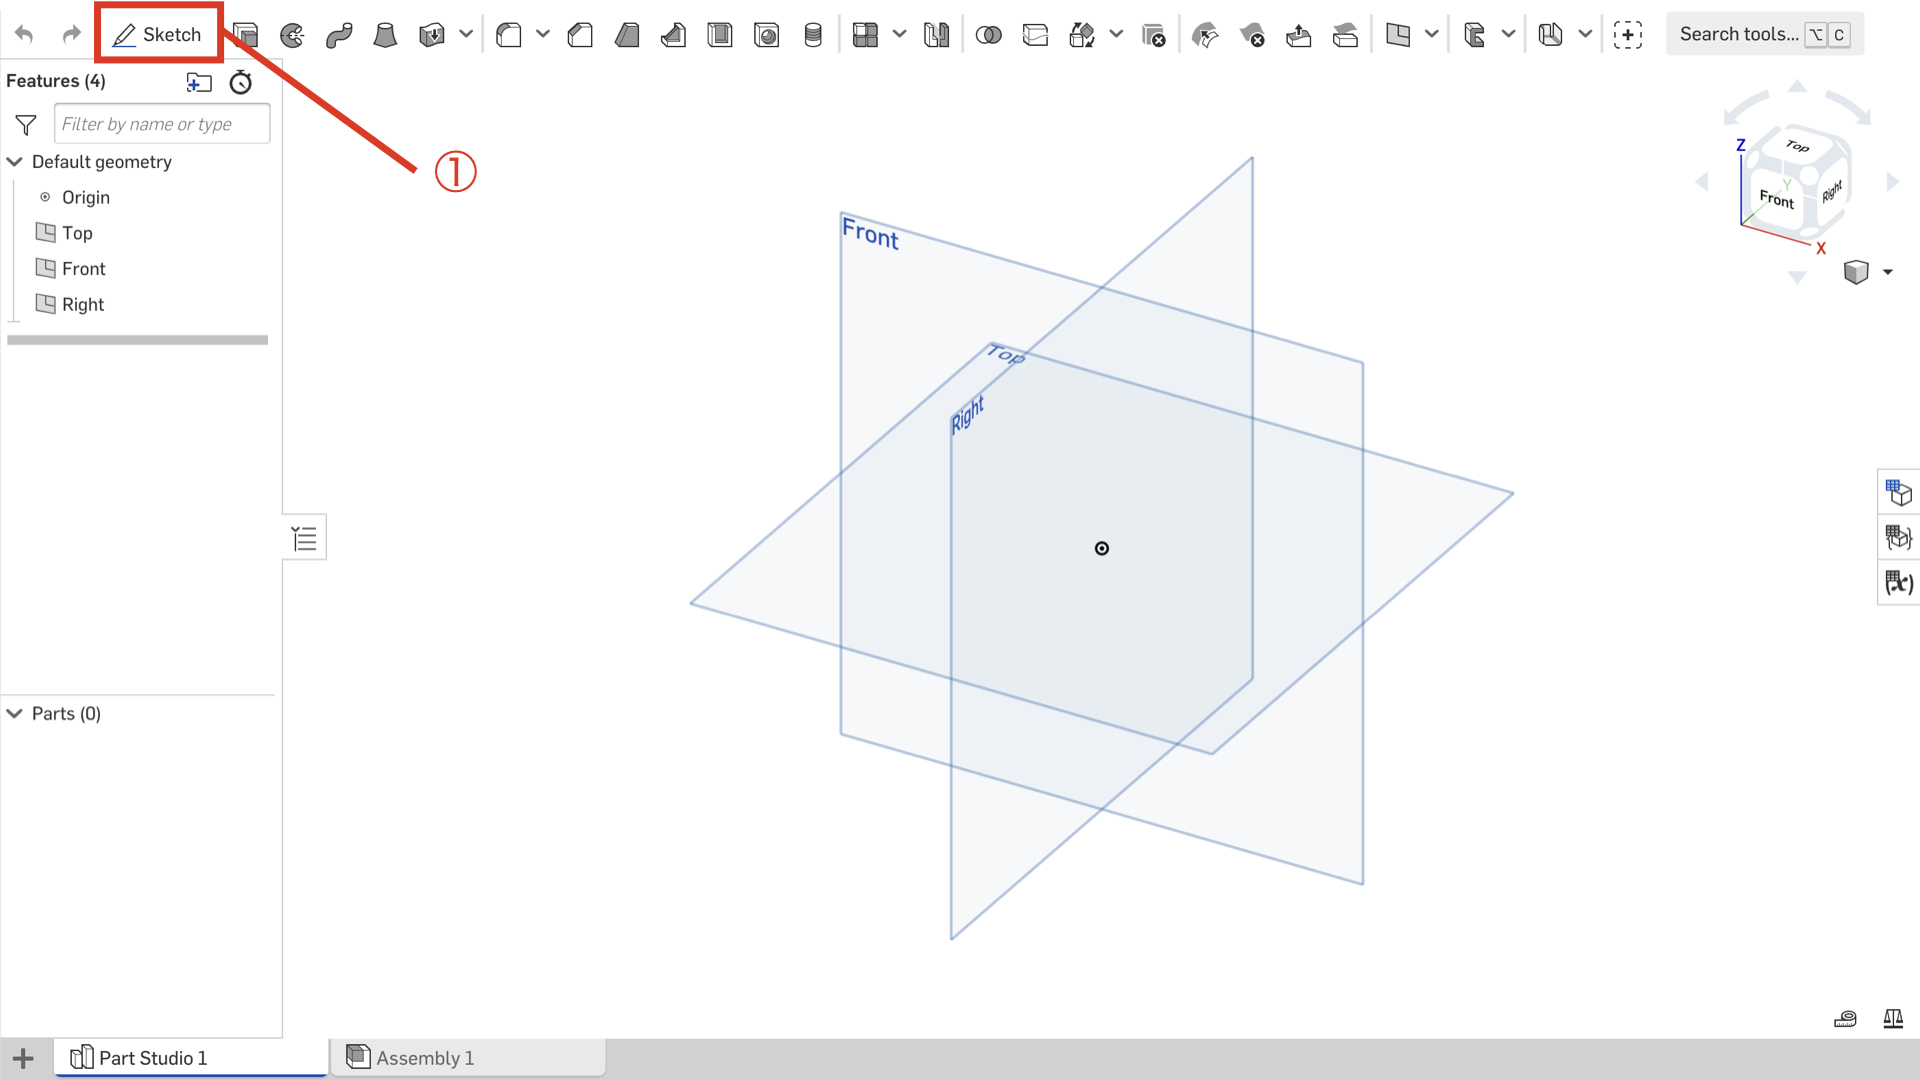
Task: Select the Shell tool
Action: click(x=720, y=33)
